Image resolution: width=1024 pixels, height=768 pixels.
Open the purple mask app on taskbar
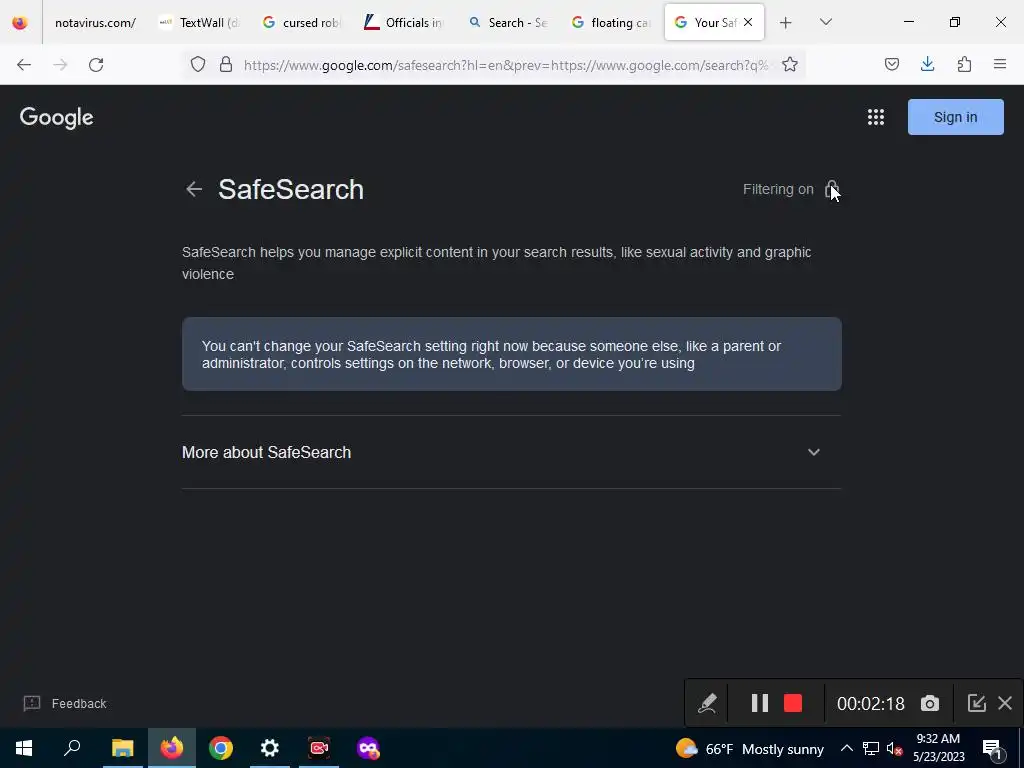click(368, 748)
